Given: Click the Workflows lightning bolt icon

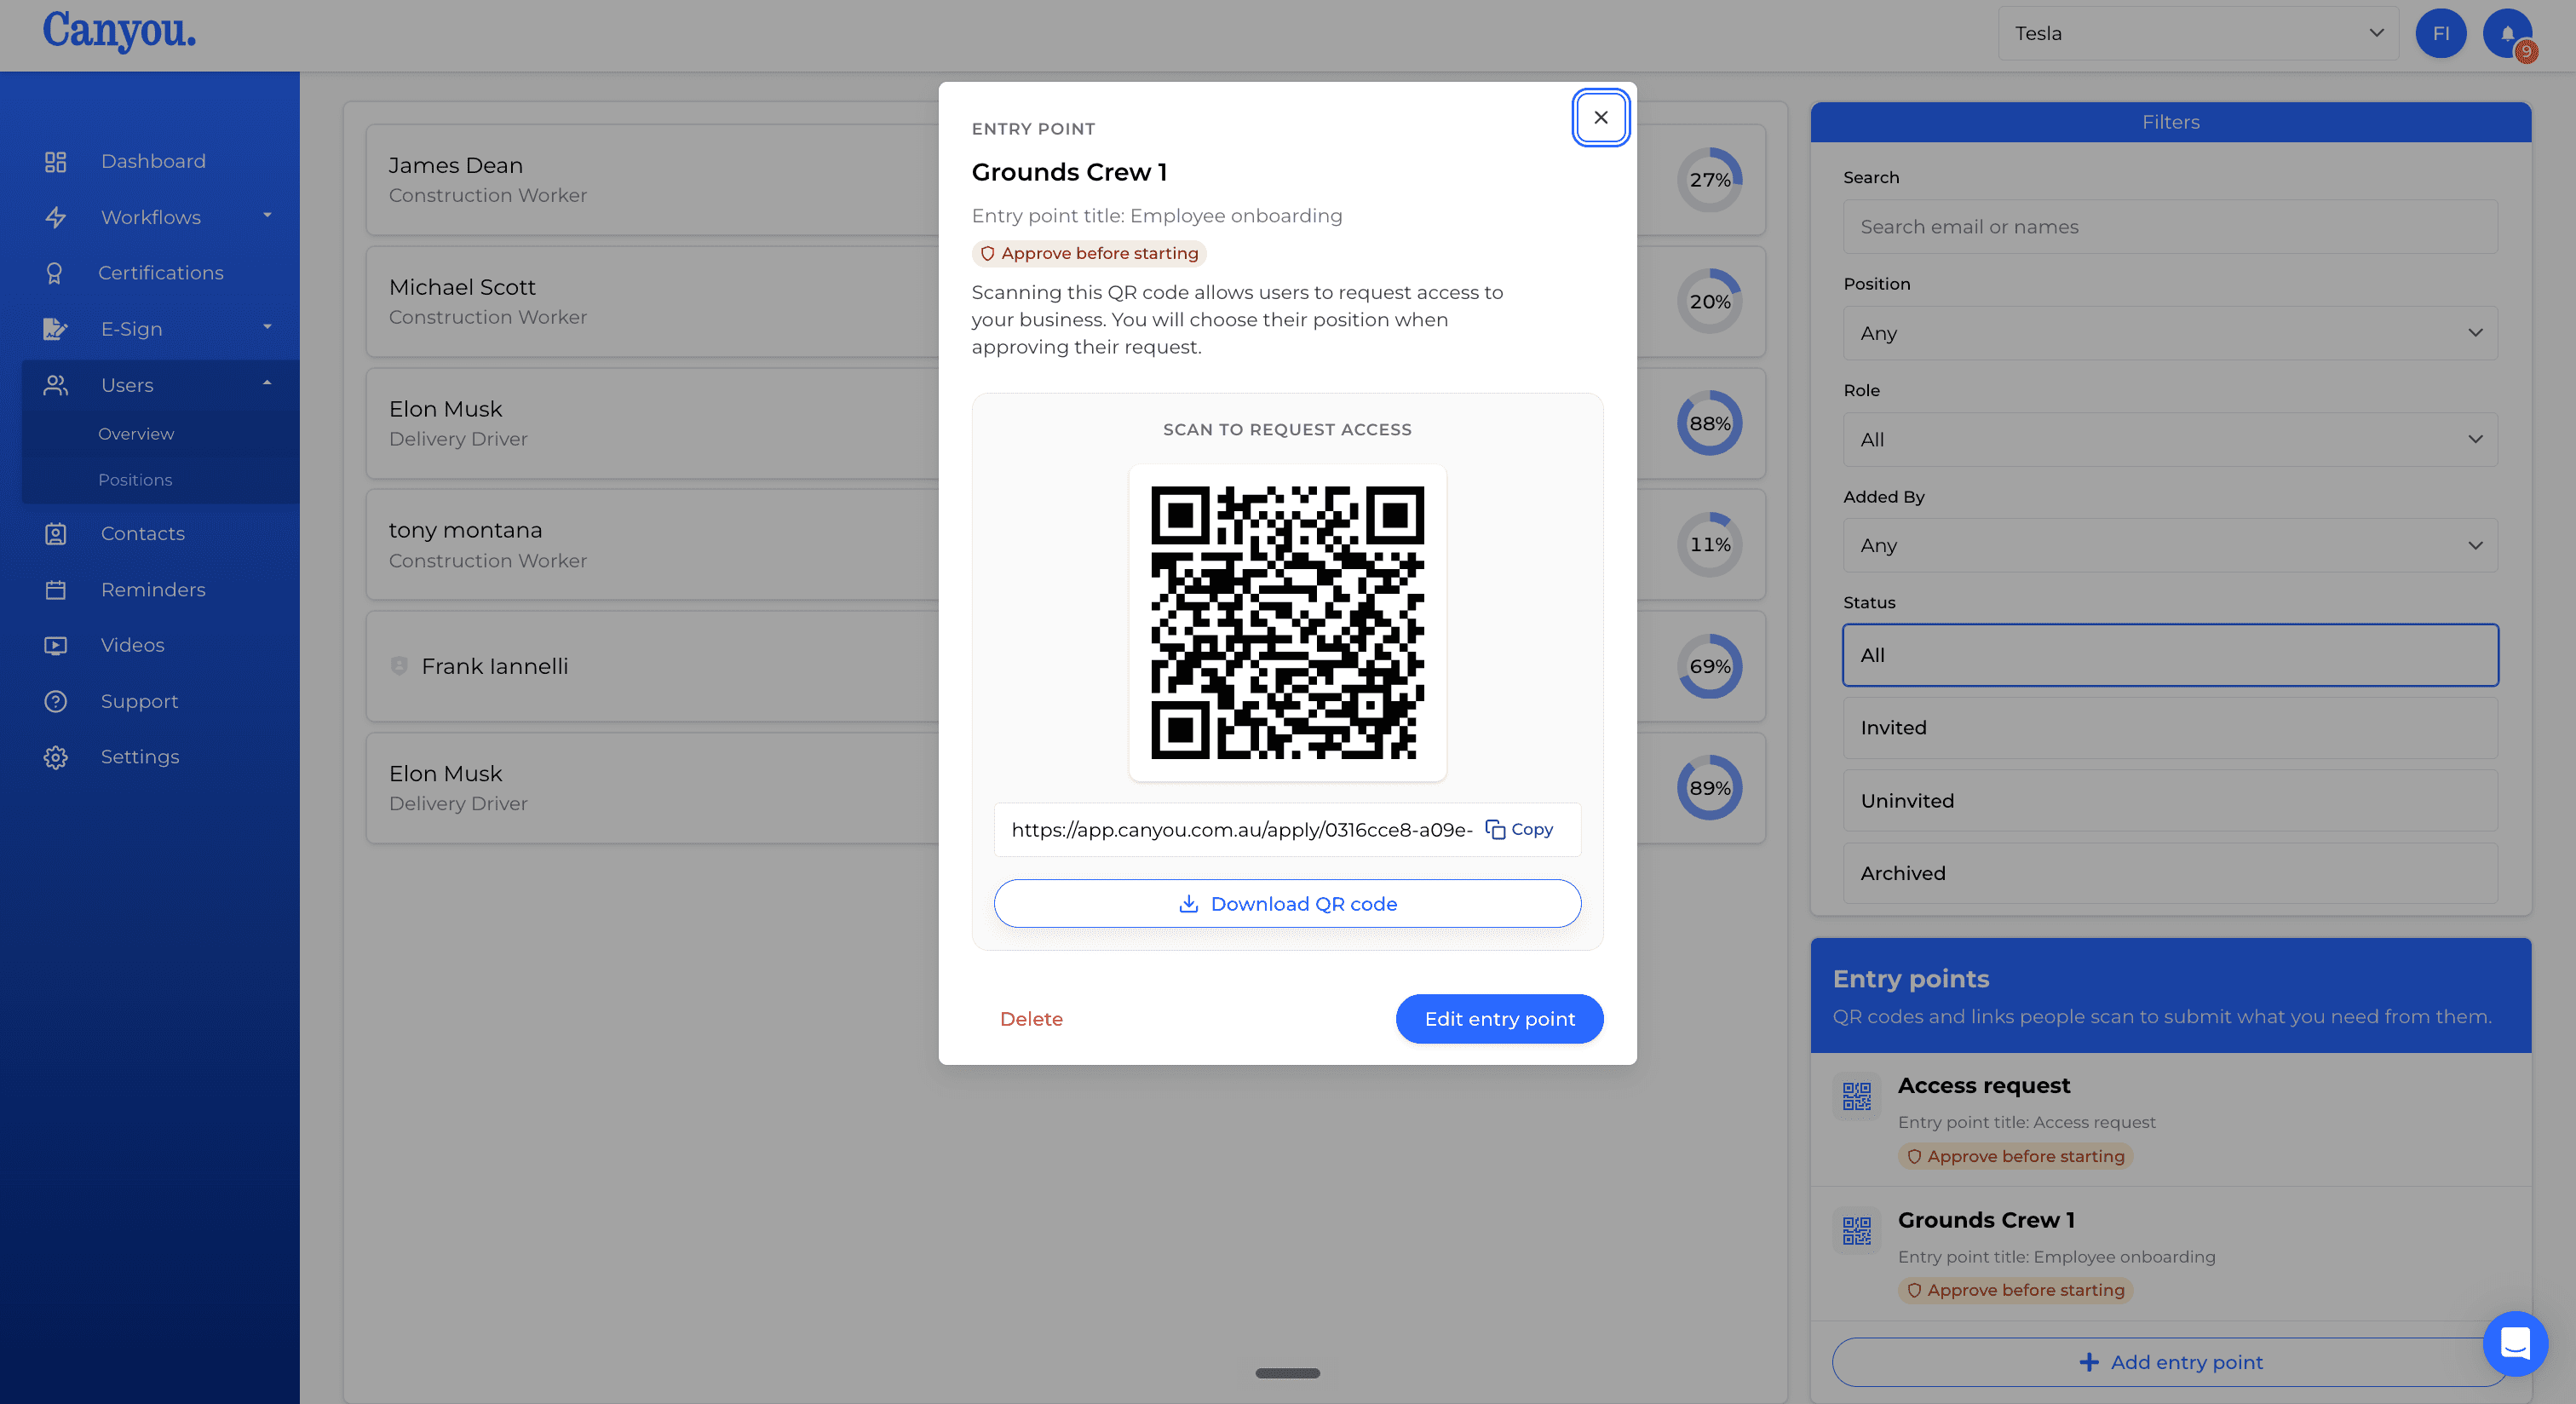Looking at the screenshot, I should [55, 217].
